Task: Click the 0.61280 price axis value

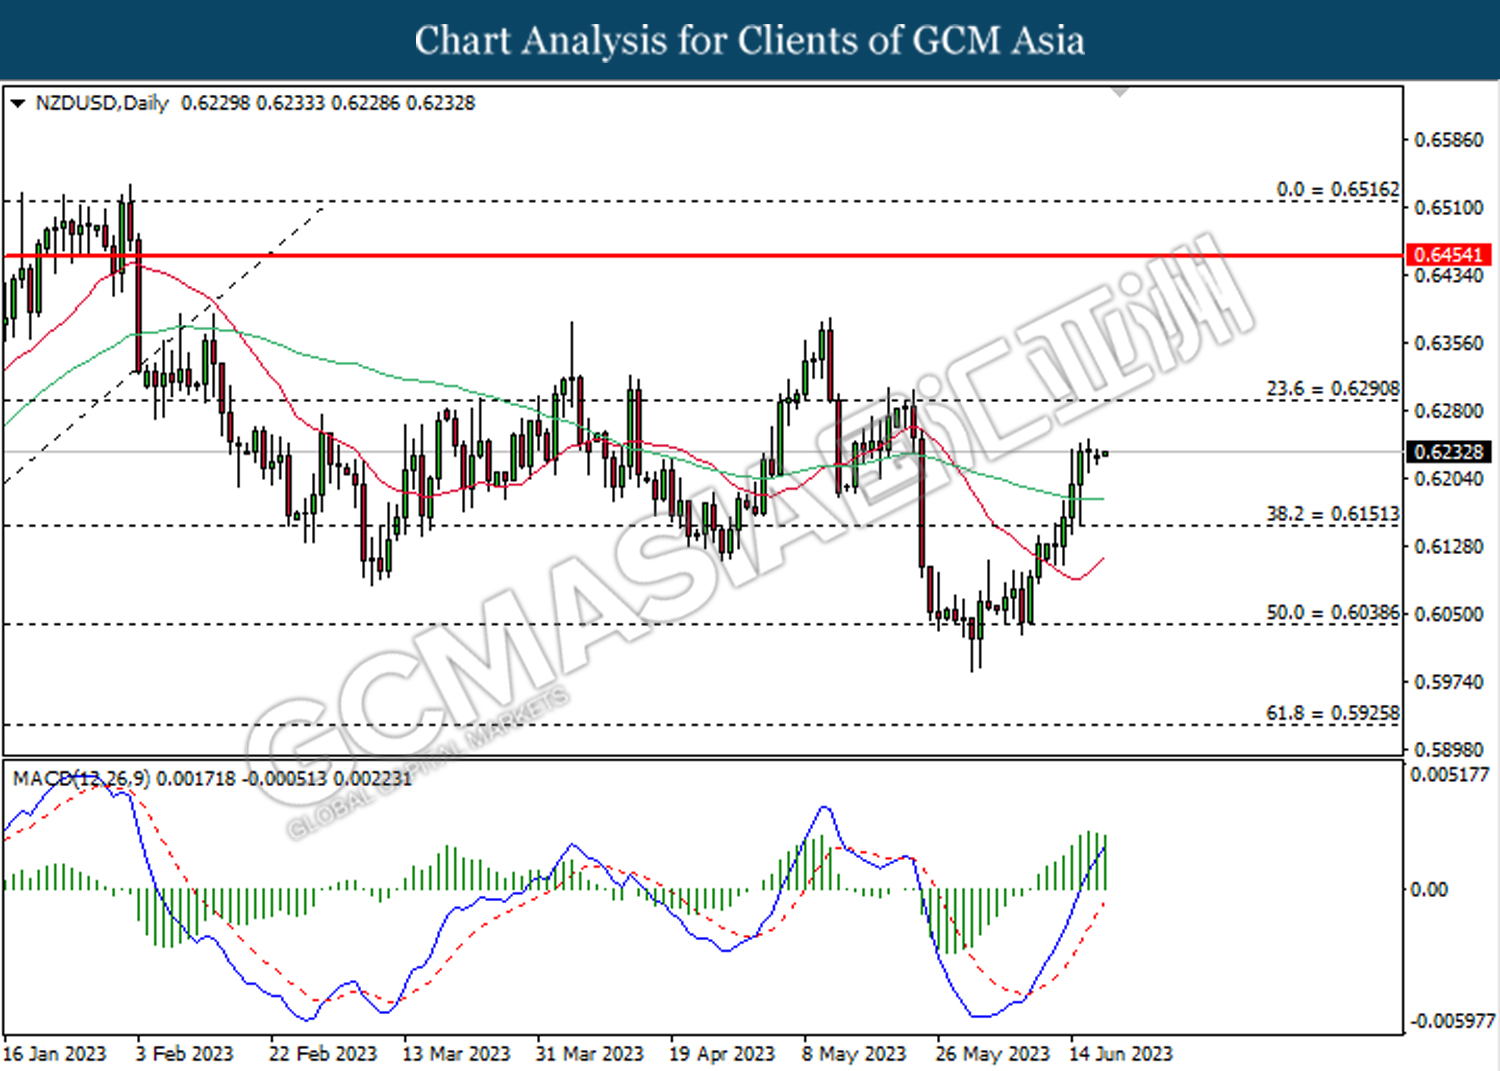Action: (1449, 547)
